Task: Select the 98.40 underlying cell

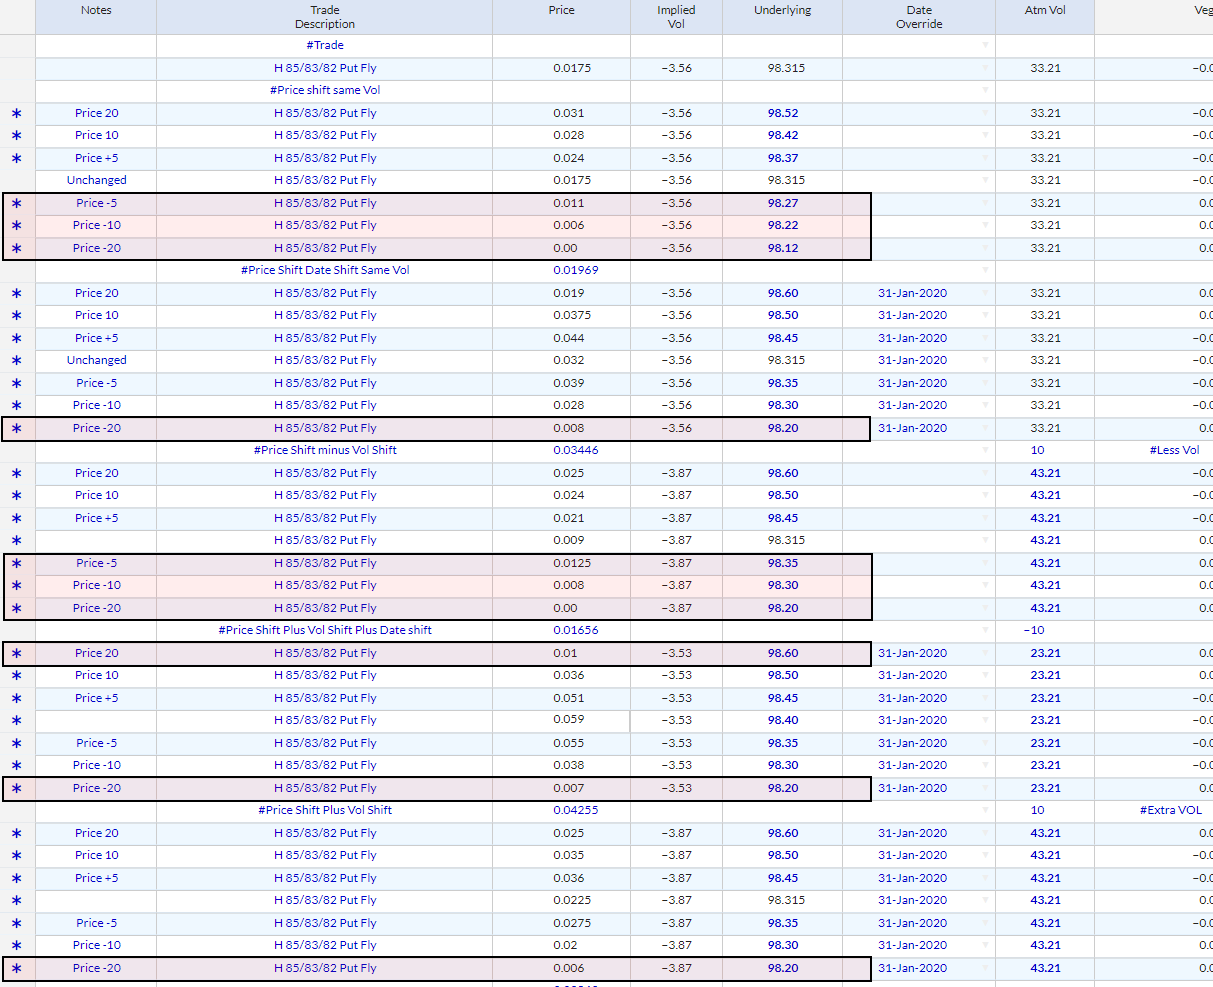Action: click(x=783, y=721)
